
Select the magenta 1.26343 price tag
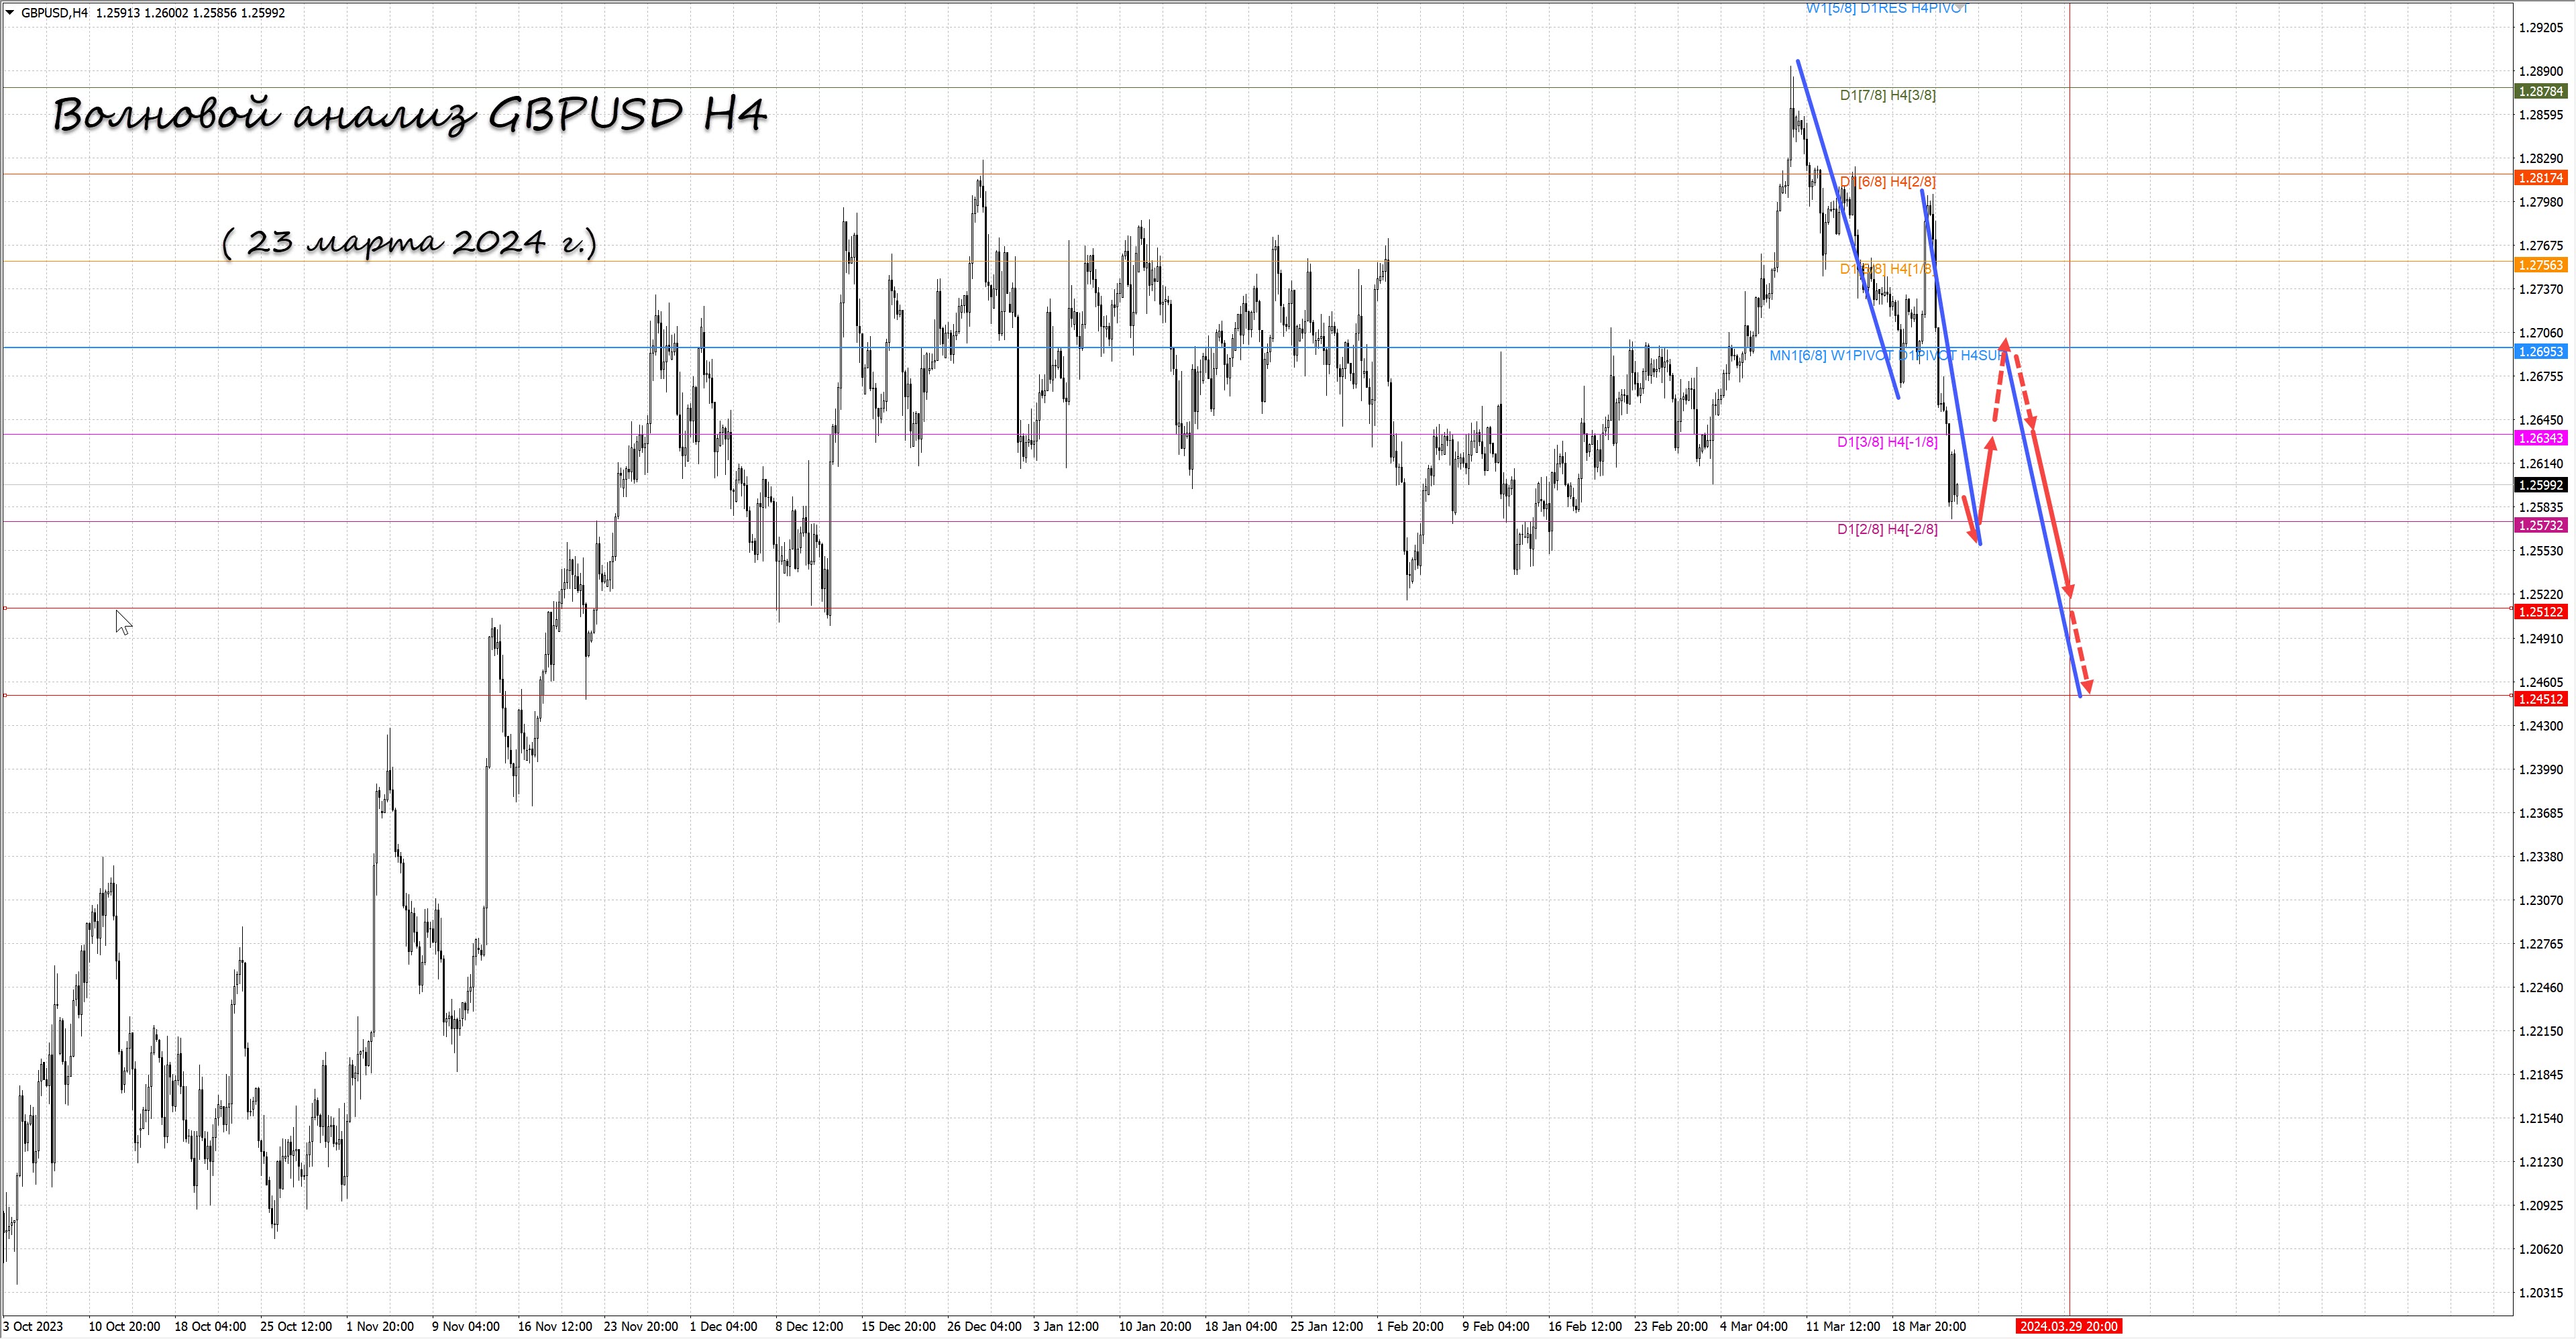coord(2540,438)
